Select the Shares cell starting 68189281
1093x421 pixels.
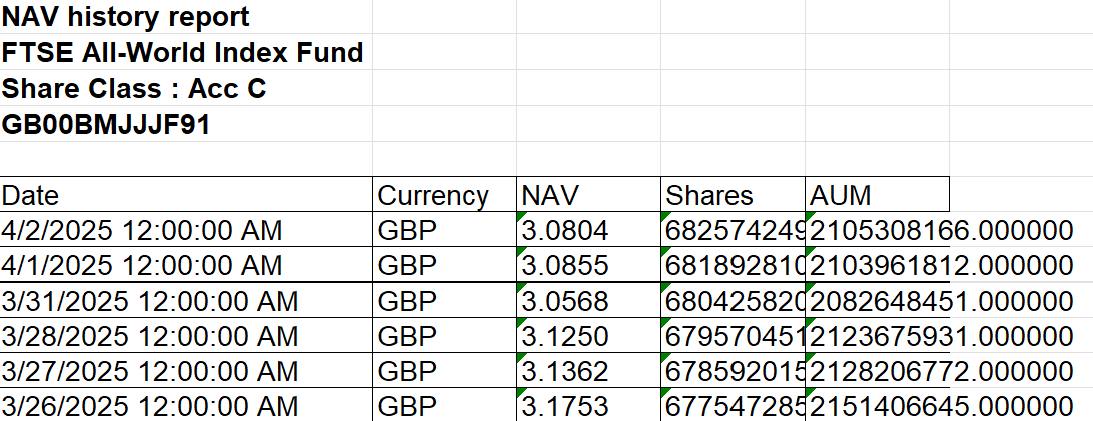pyautogui.click(x=733, y=265)
